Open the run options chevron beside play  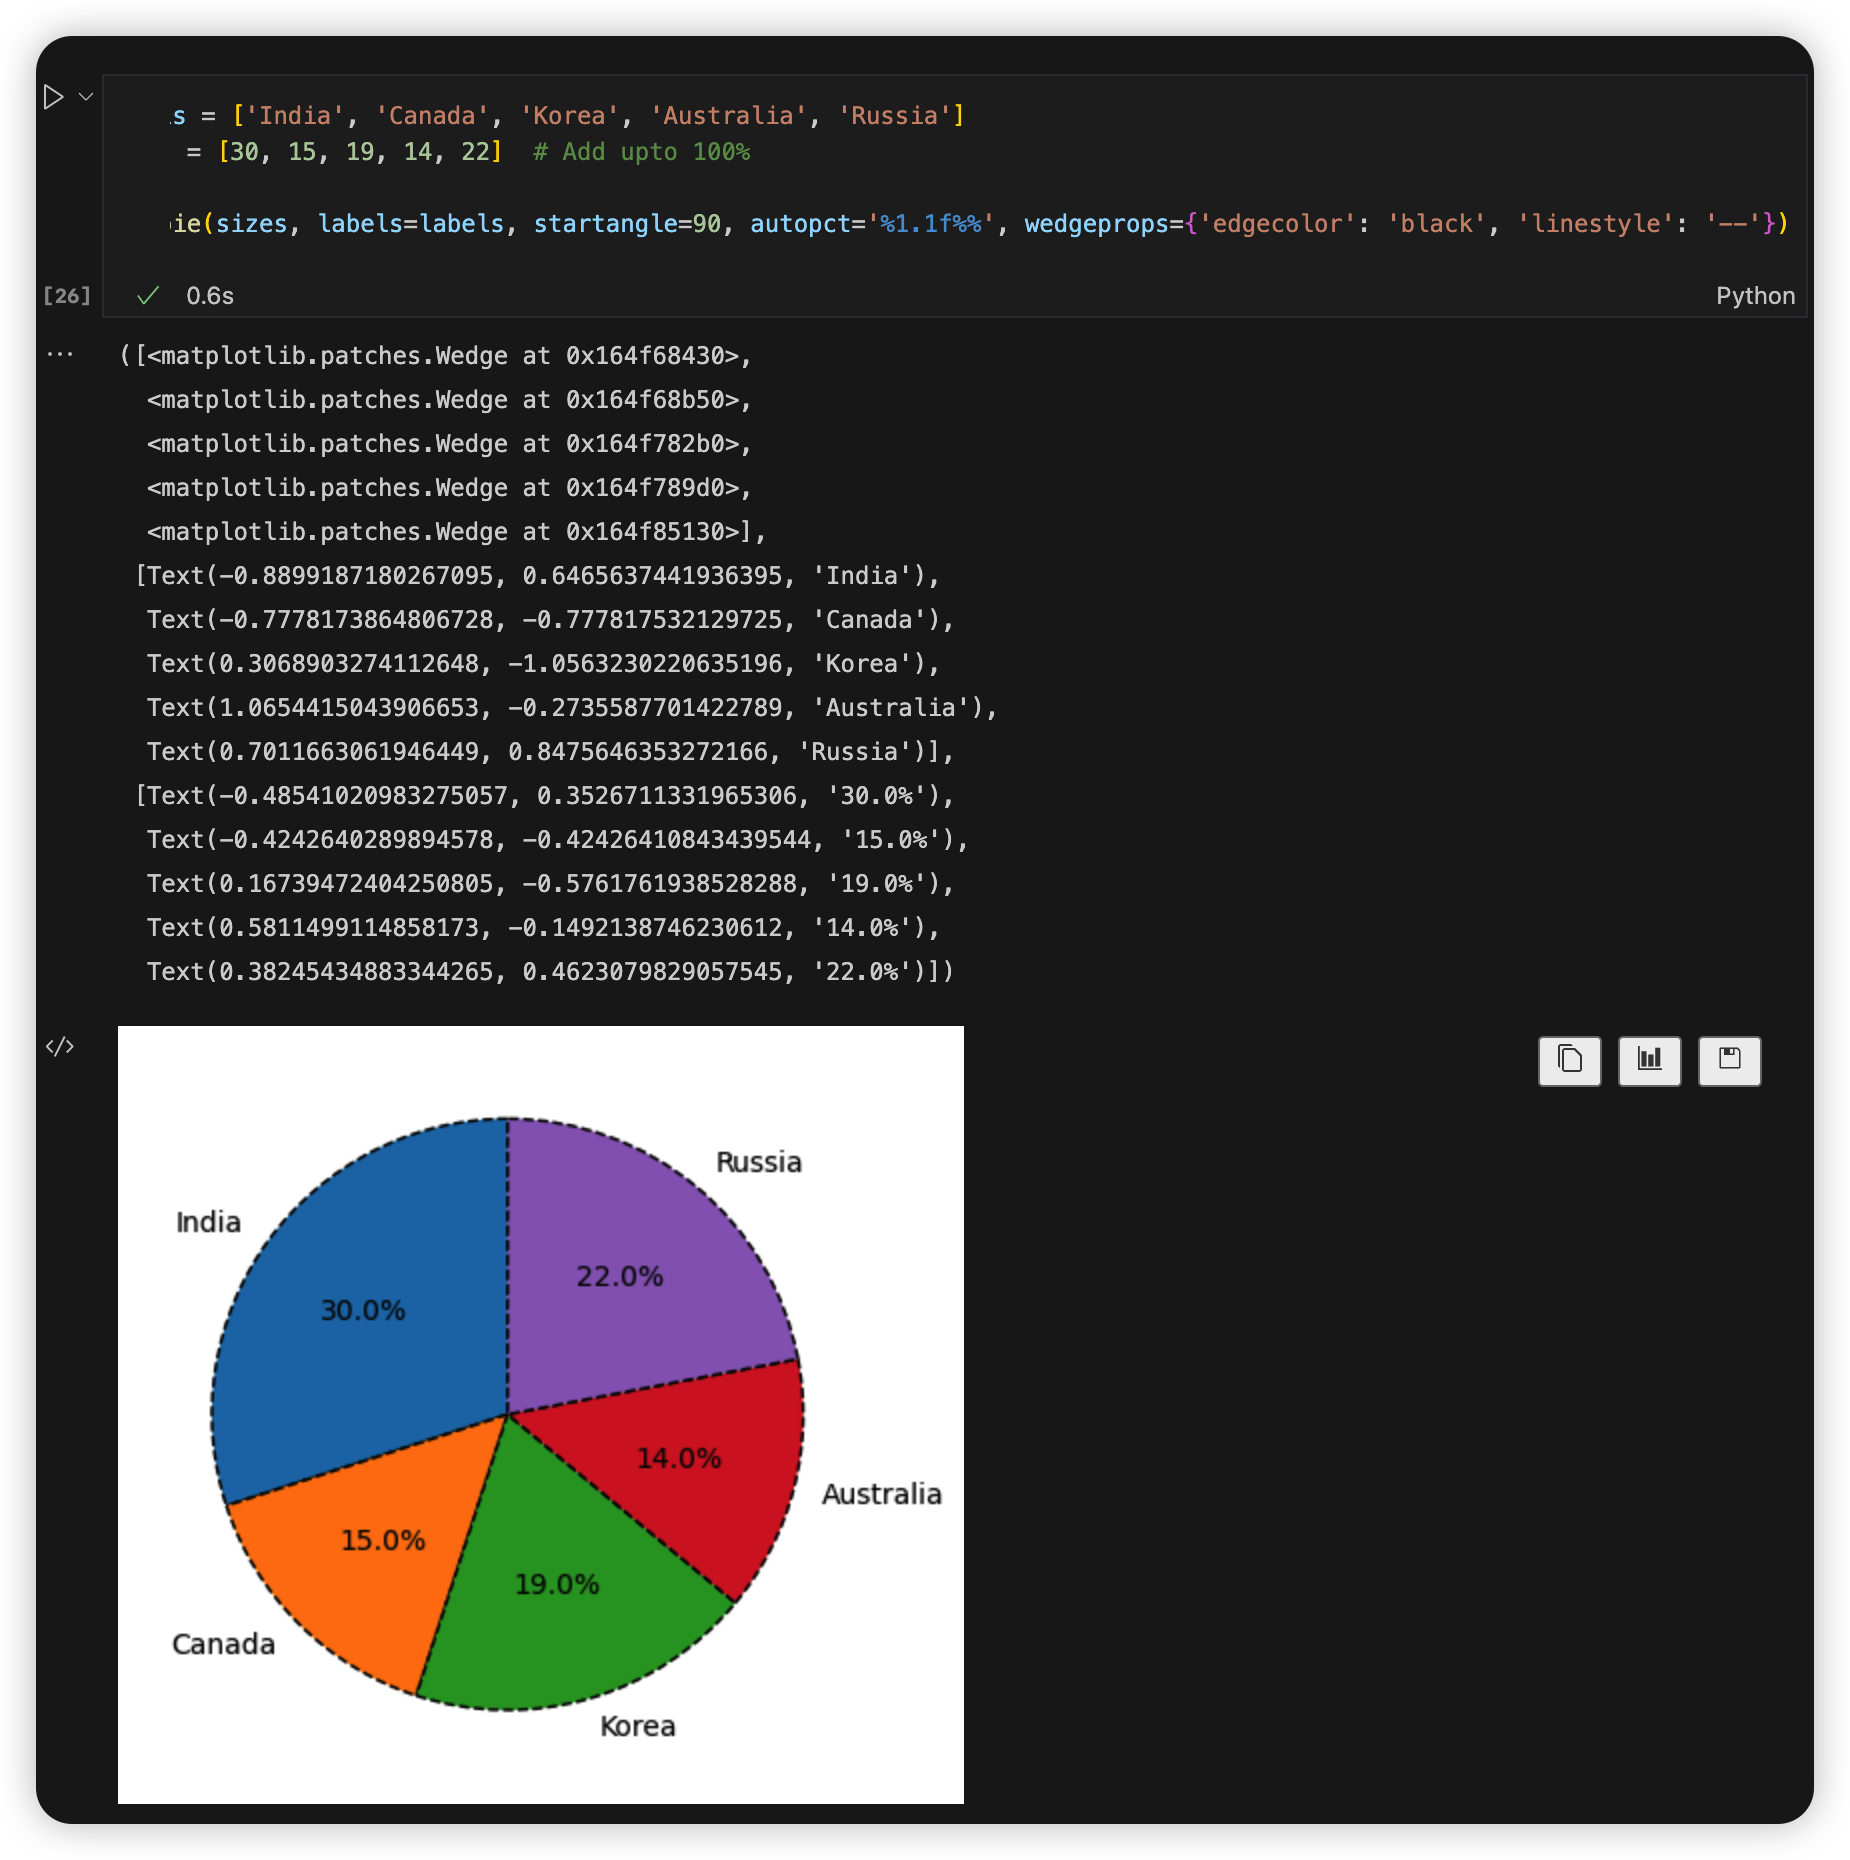tap(86, 97)
